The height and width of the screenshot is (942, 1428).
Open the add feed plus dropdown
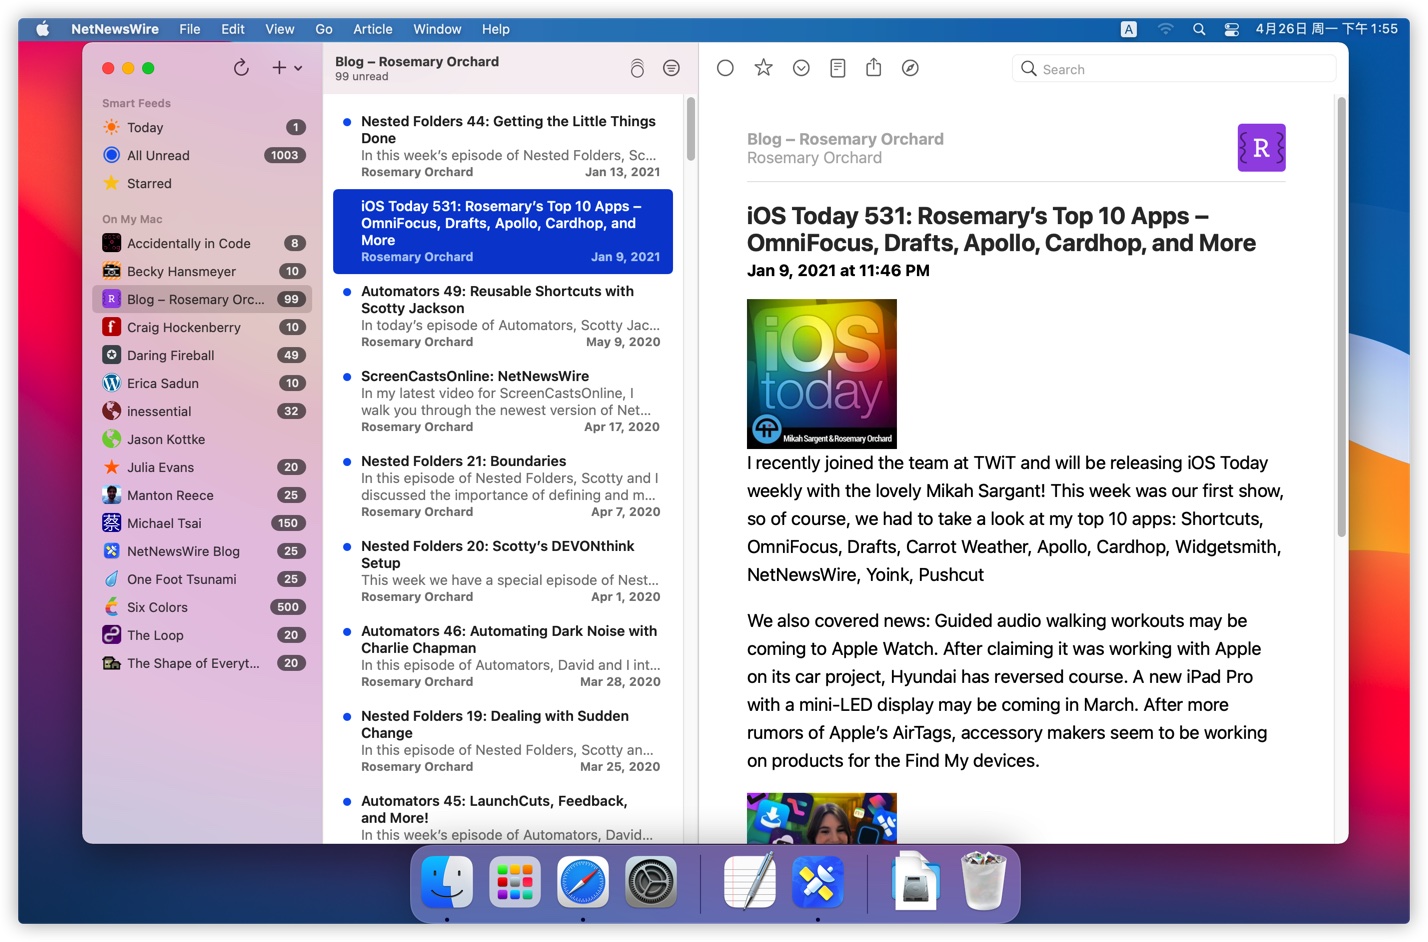(x=287, y=68)
